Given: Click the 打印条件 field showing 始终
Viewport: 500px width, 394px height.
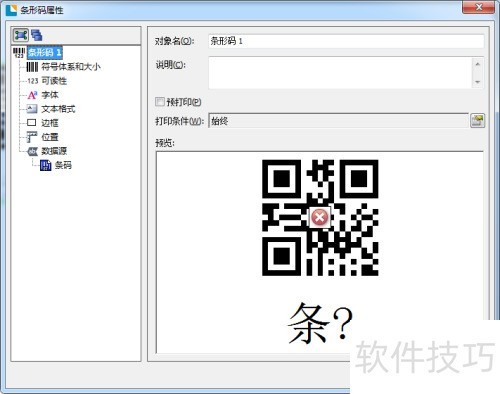Looking at the screenshot, I should click(x=338, y=121).
